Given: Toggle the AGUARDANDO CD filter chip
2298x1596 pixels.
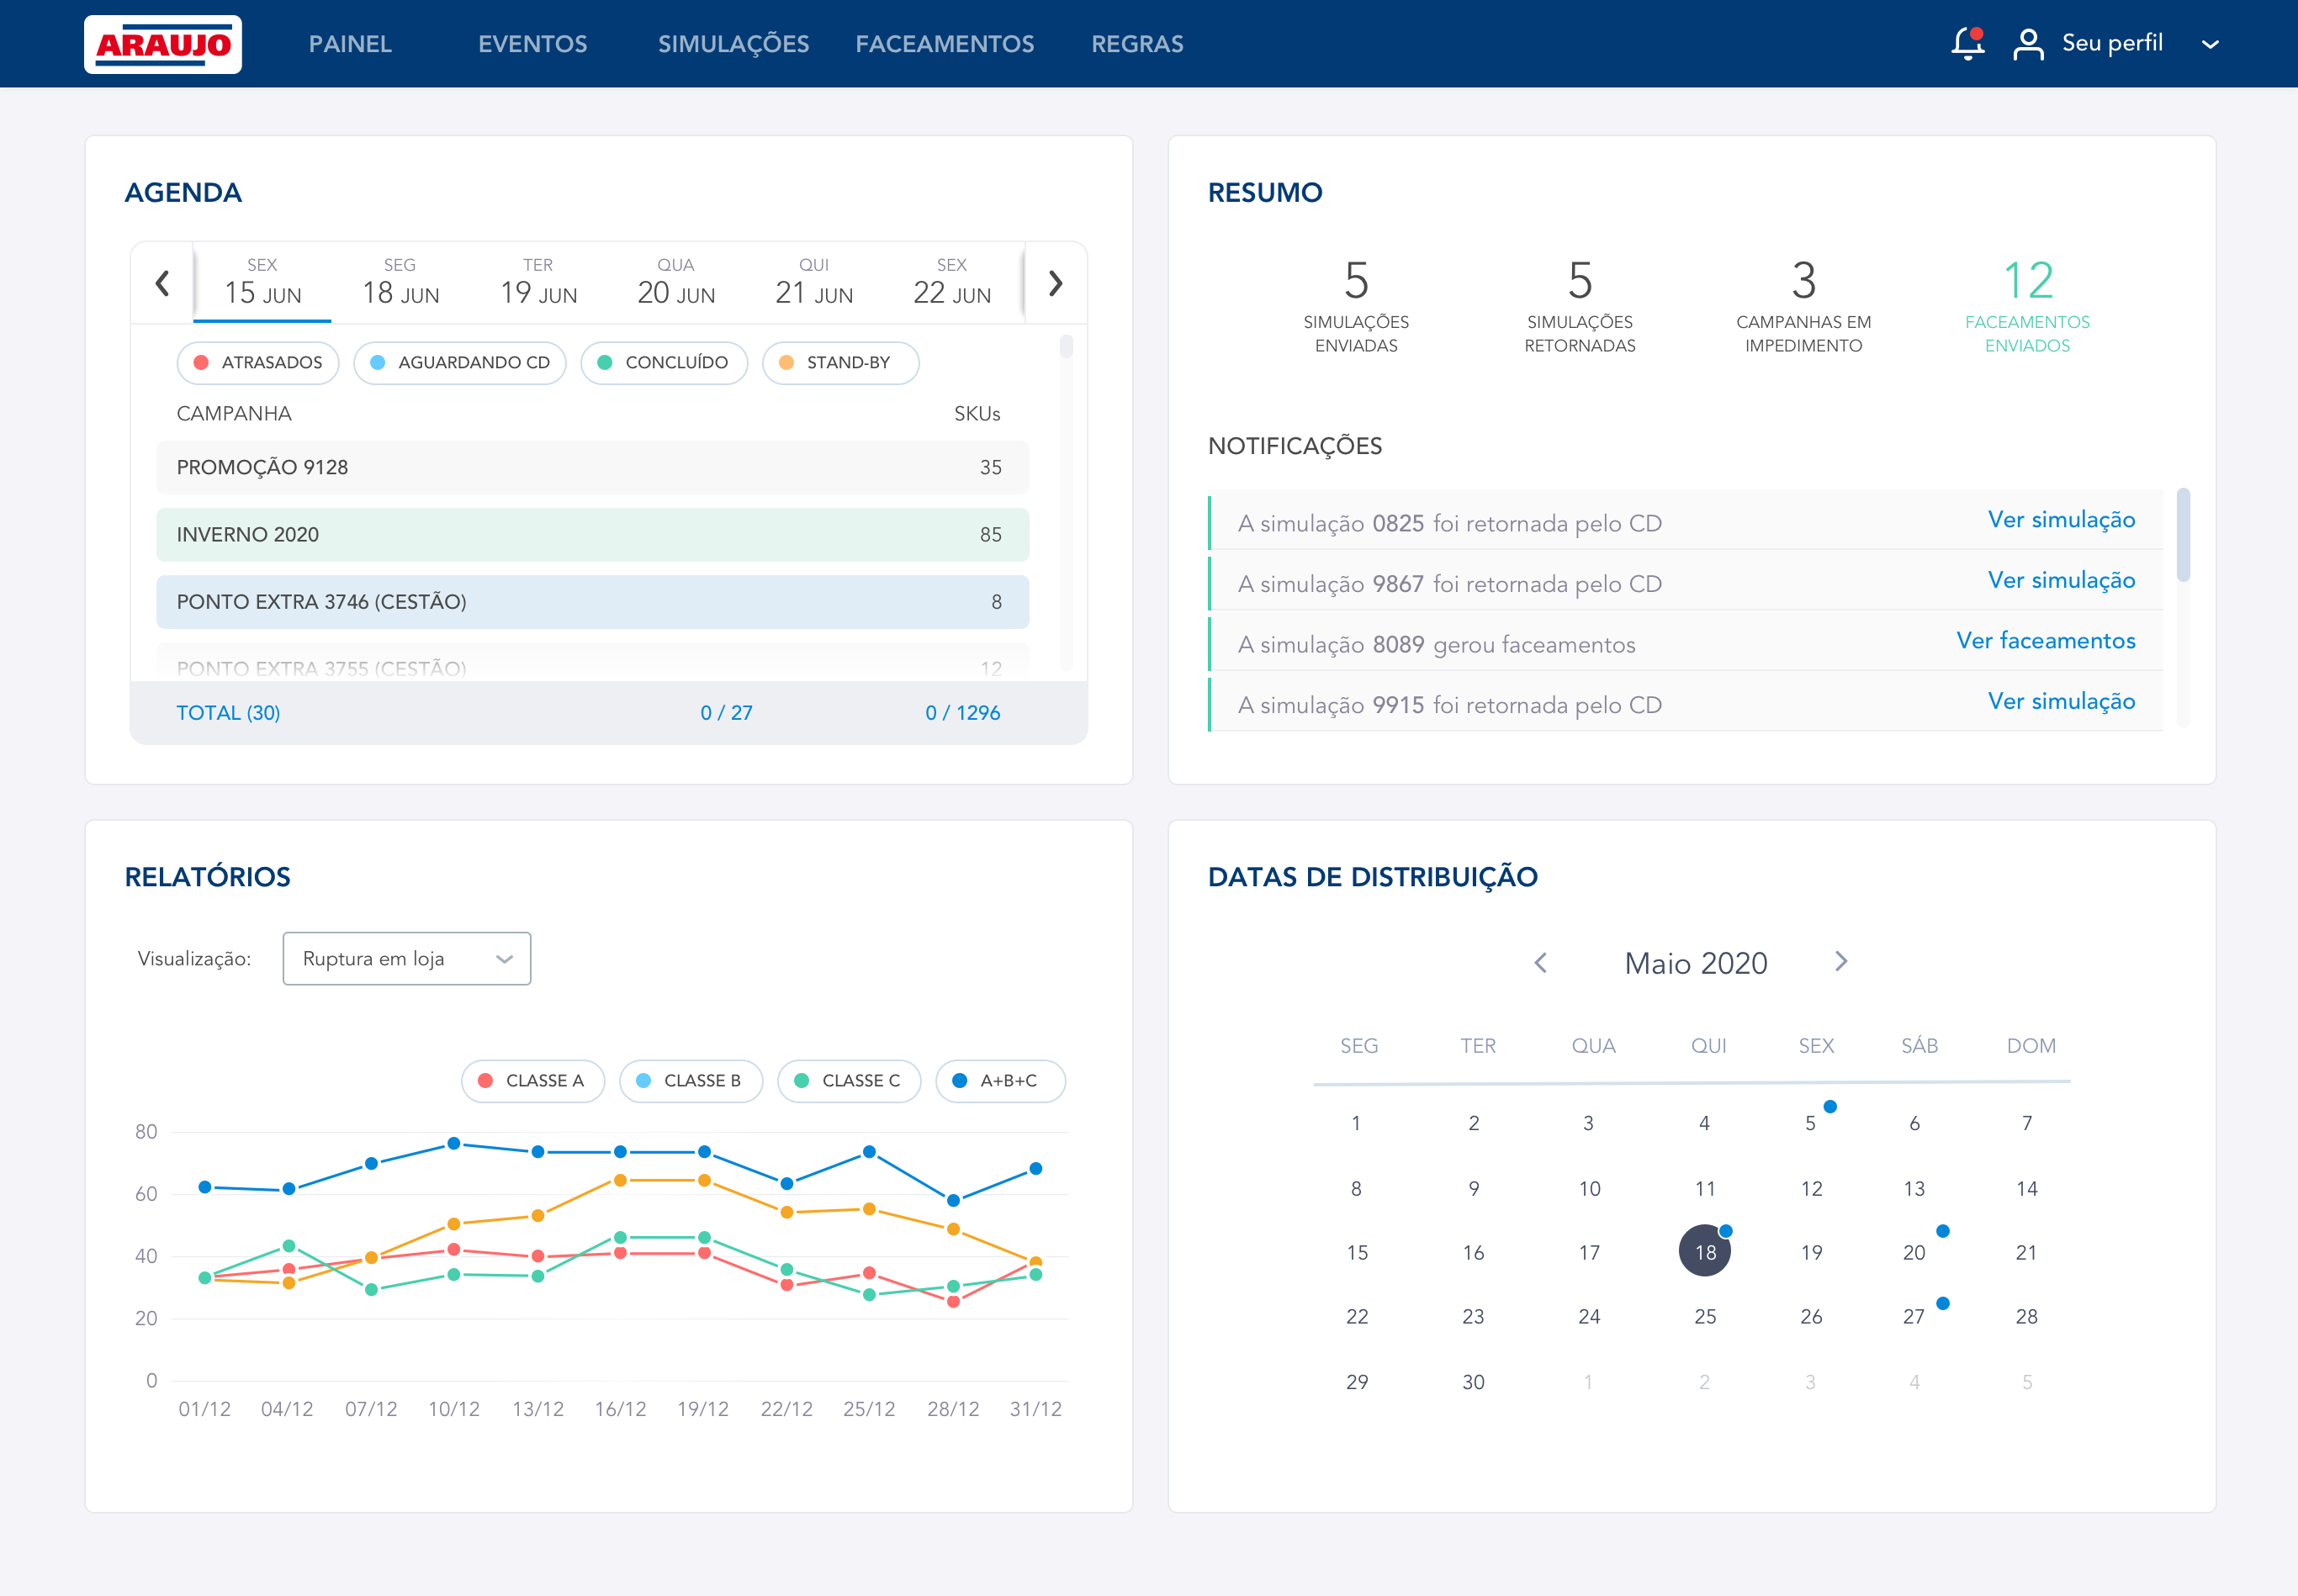Looking at the screenshot, I should [x=460, y=362].
